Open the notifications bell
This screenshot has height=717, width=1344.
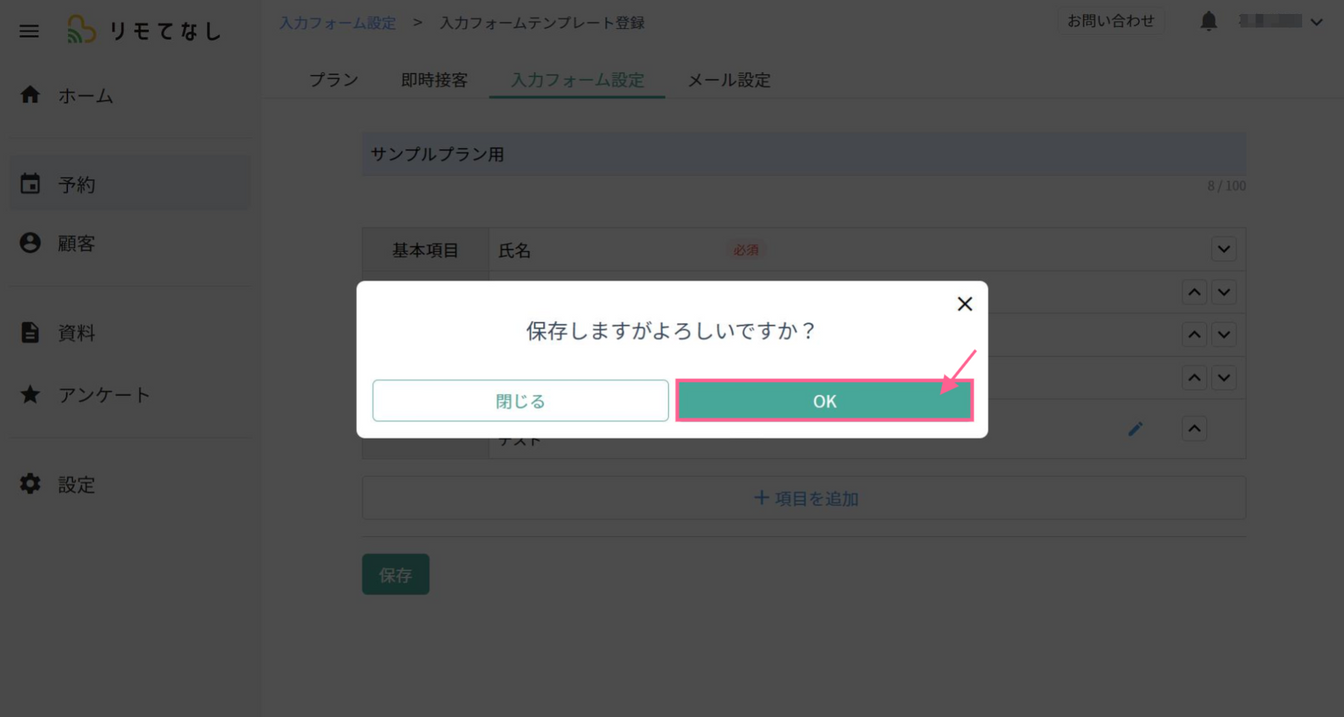(1208, 21)
